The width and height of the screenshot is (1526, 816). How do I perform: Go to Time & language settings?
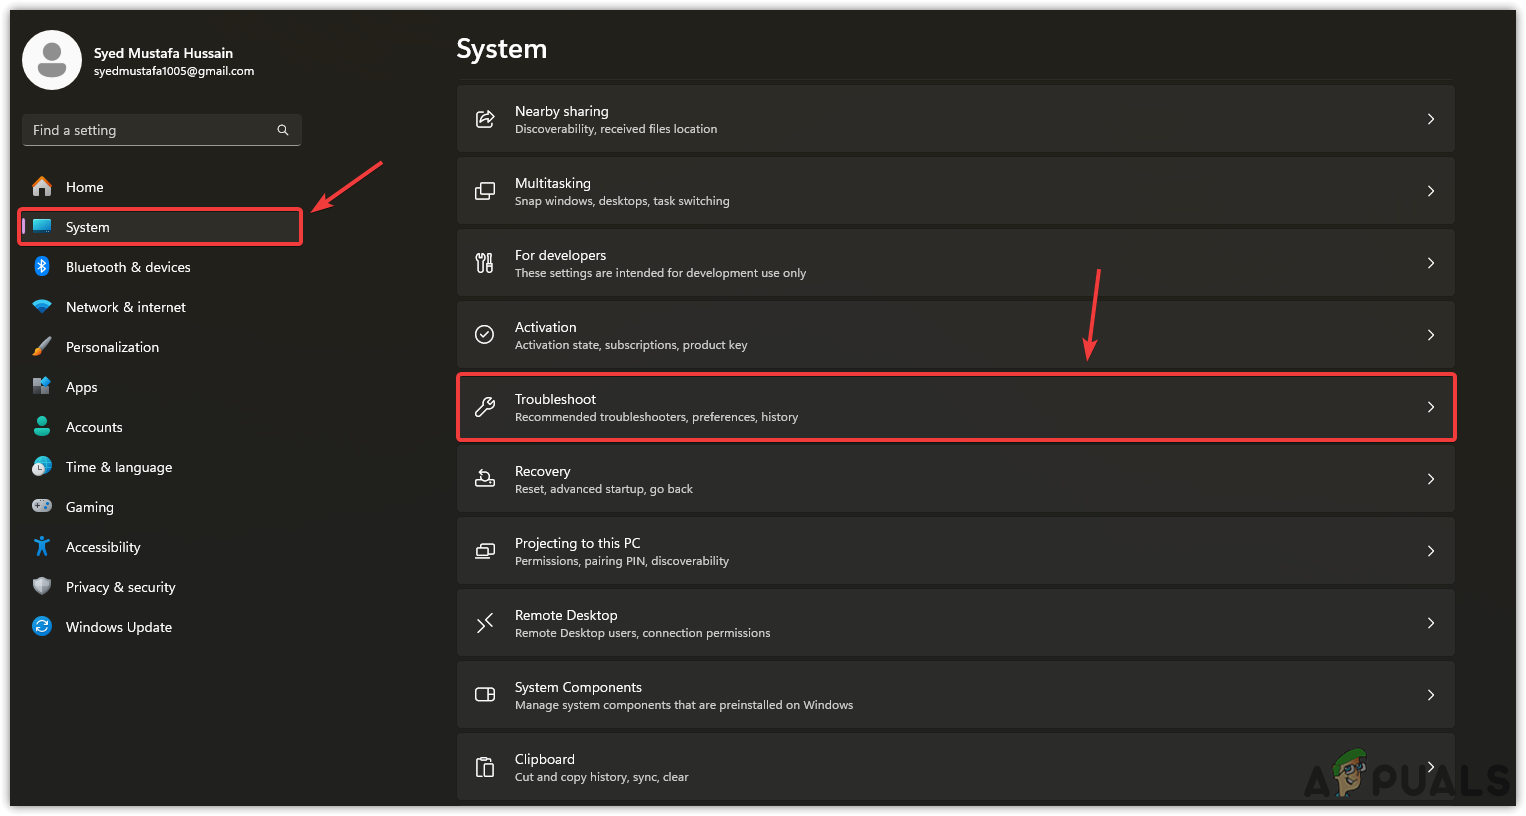point(118,467)
